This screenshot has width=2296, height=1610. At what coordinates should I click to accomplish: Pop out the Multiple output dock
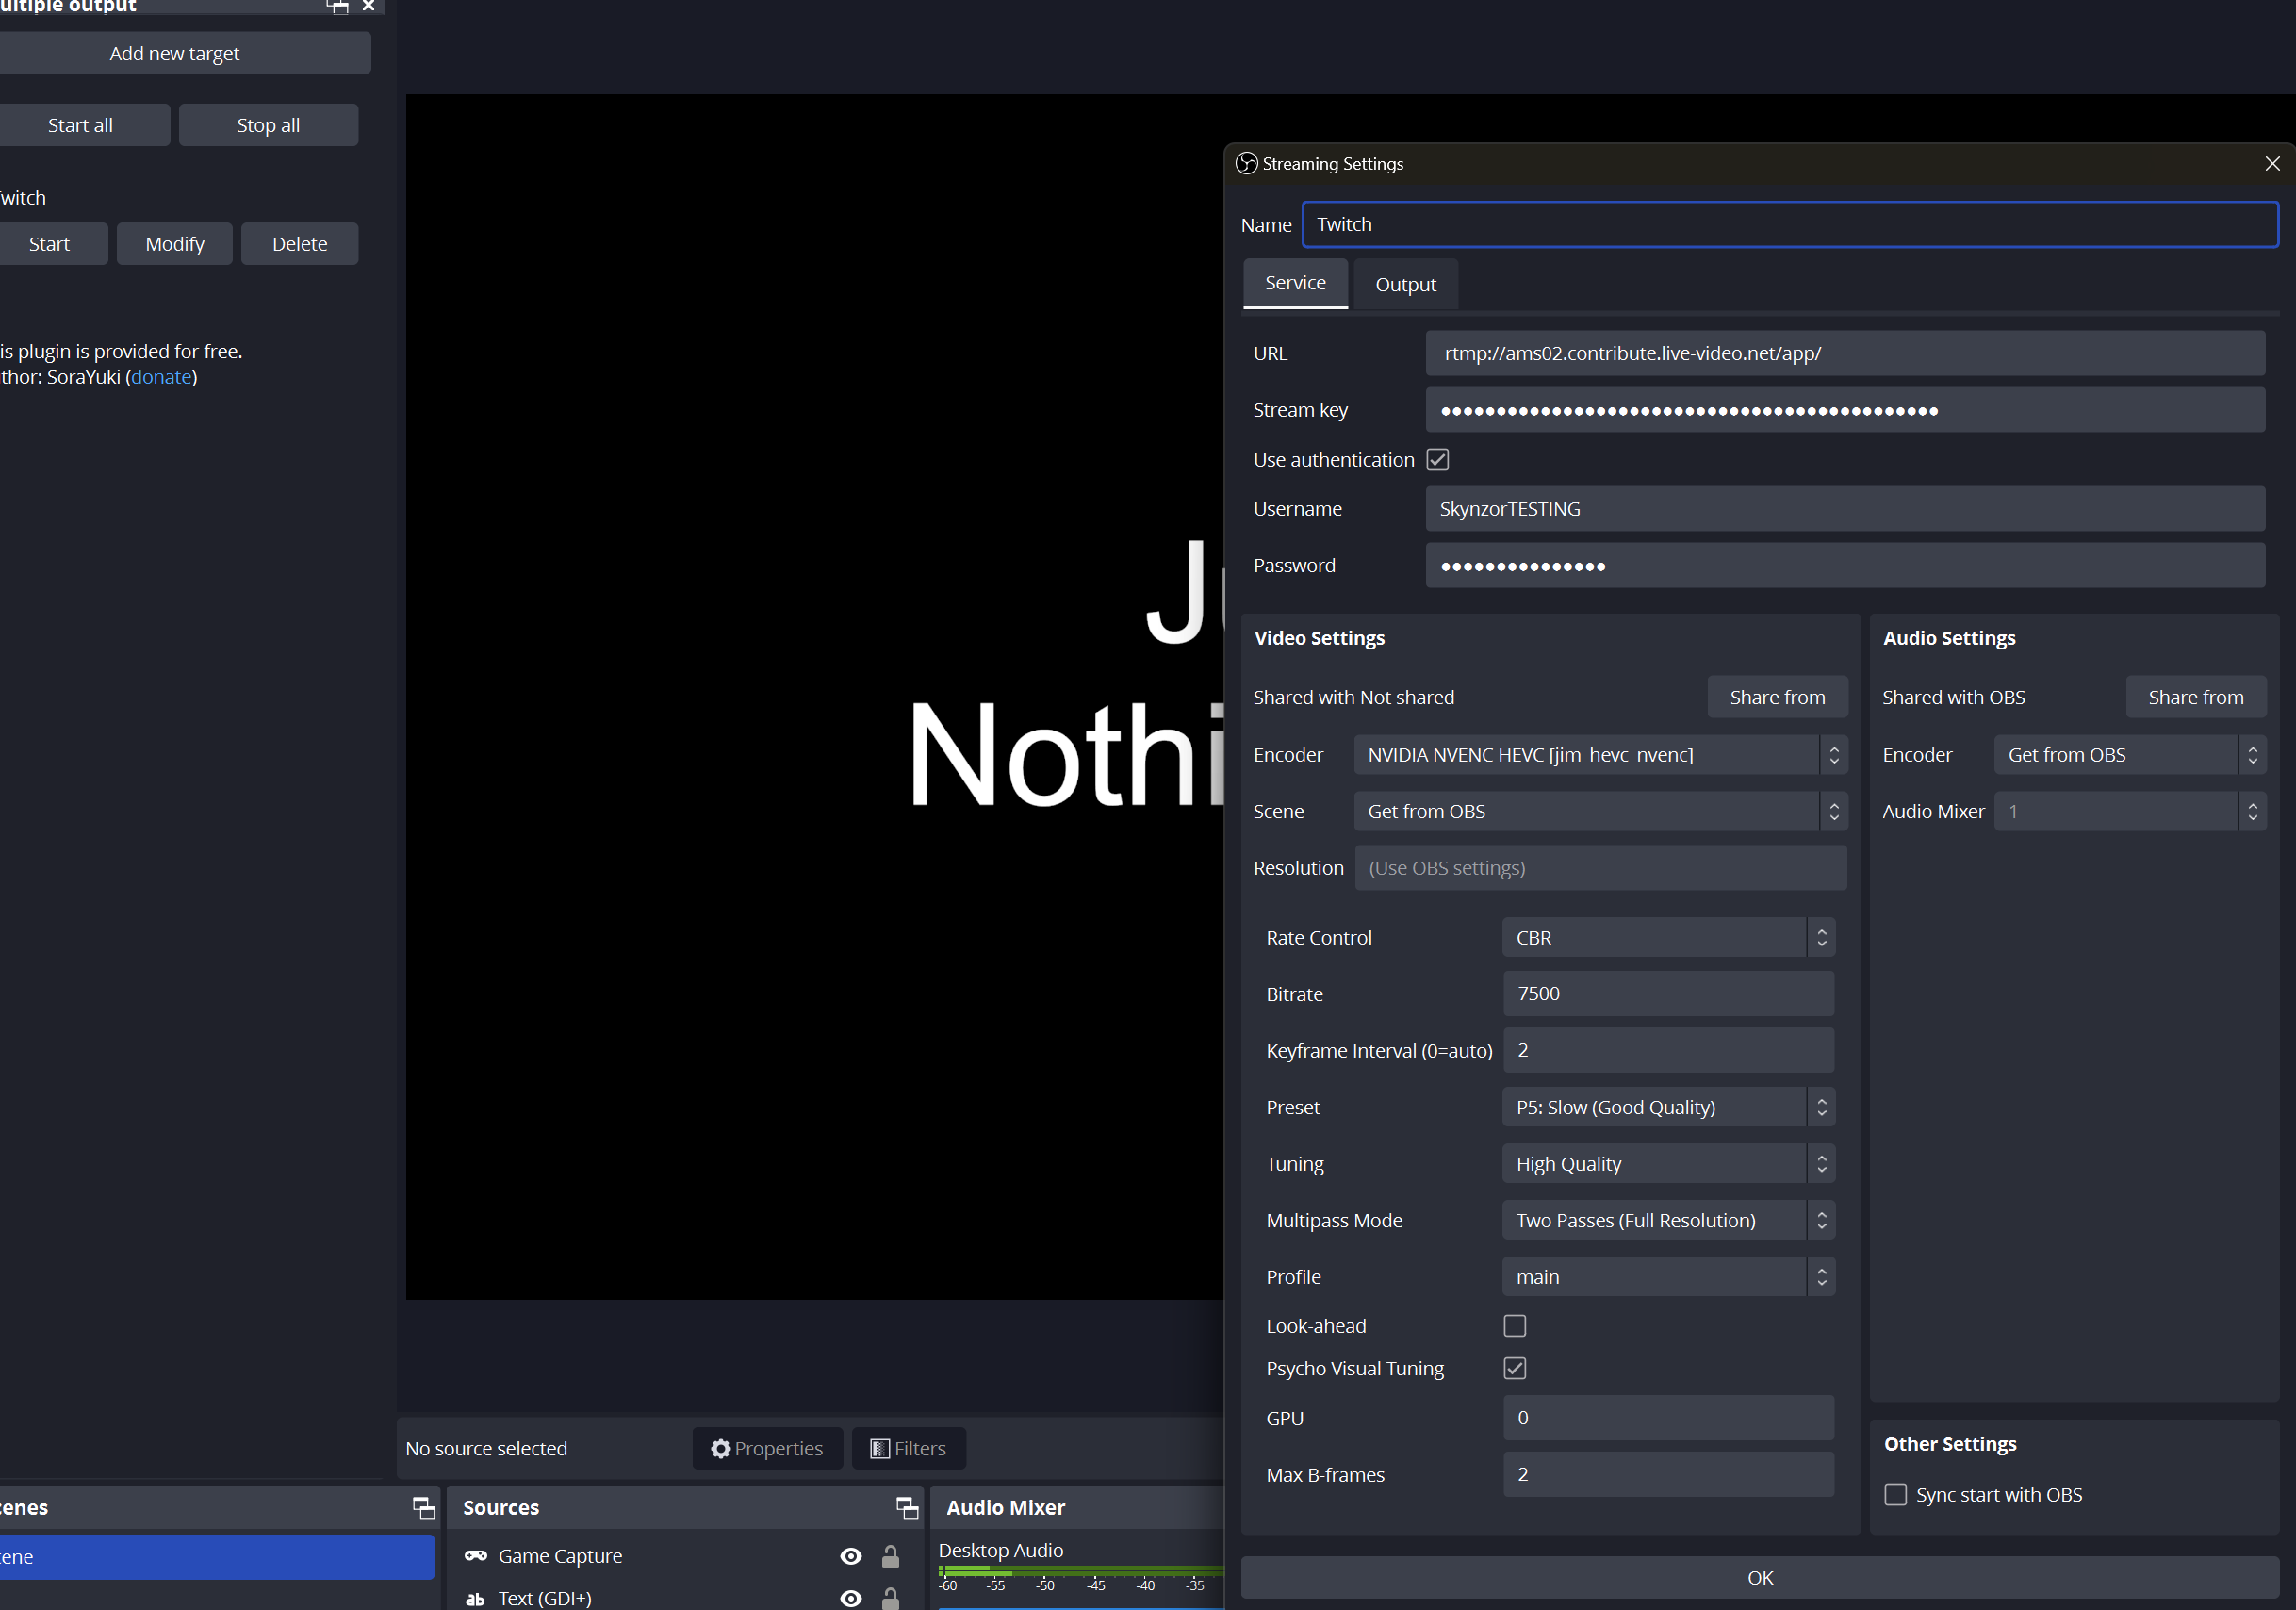337,6
